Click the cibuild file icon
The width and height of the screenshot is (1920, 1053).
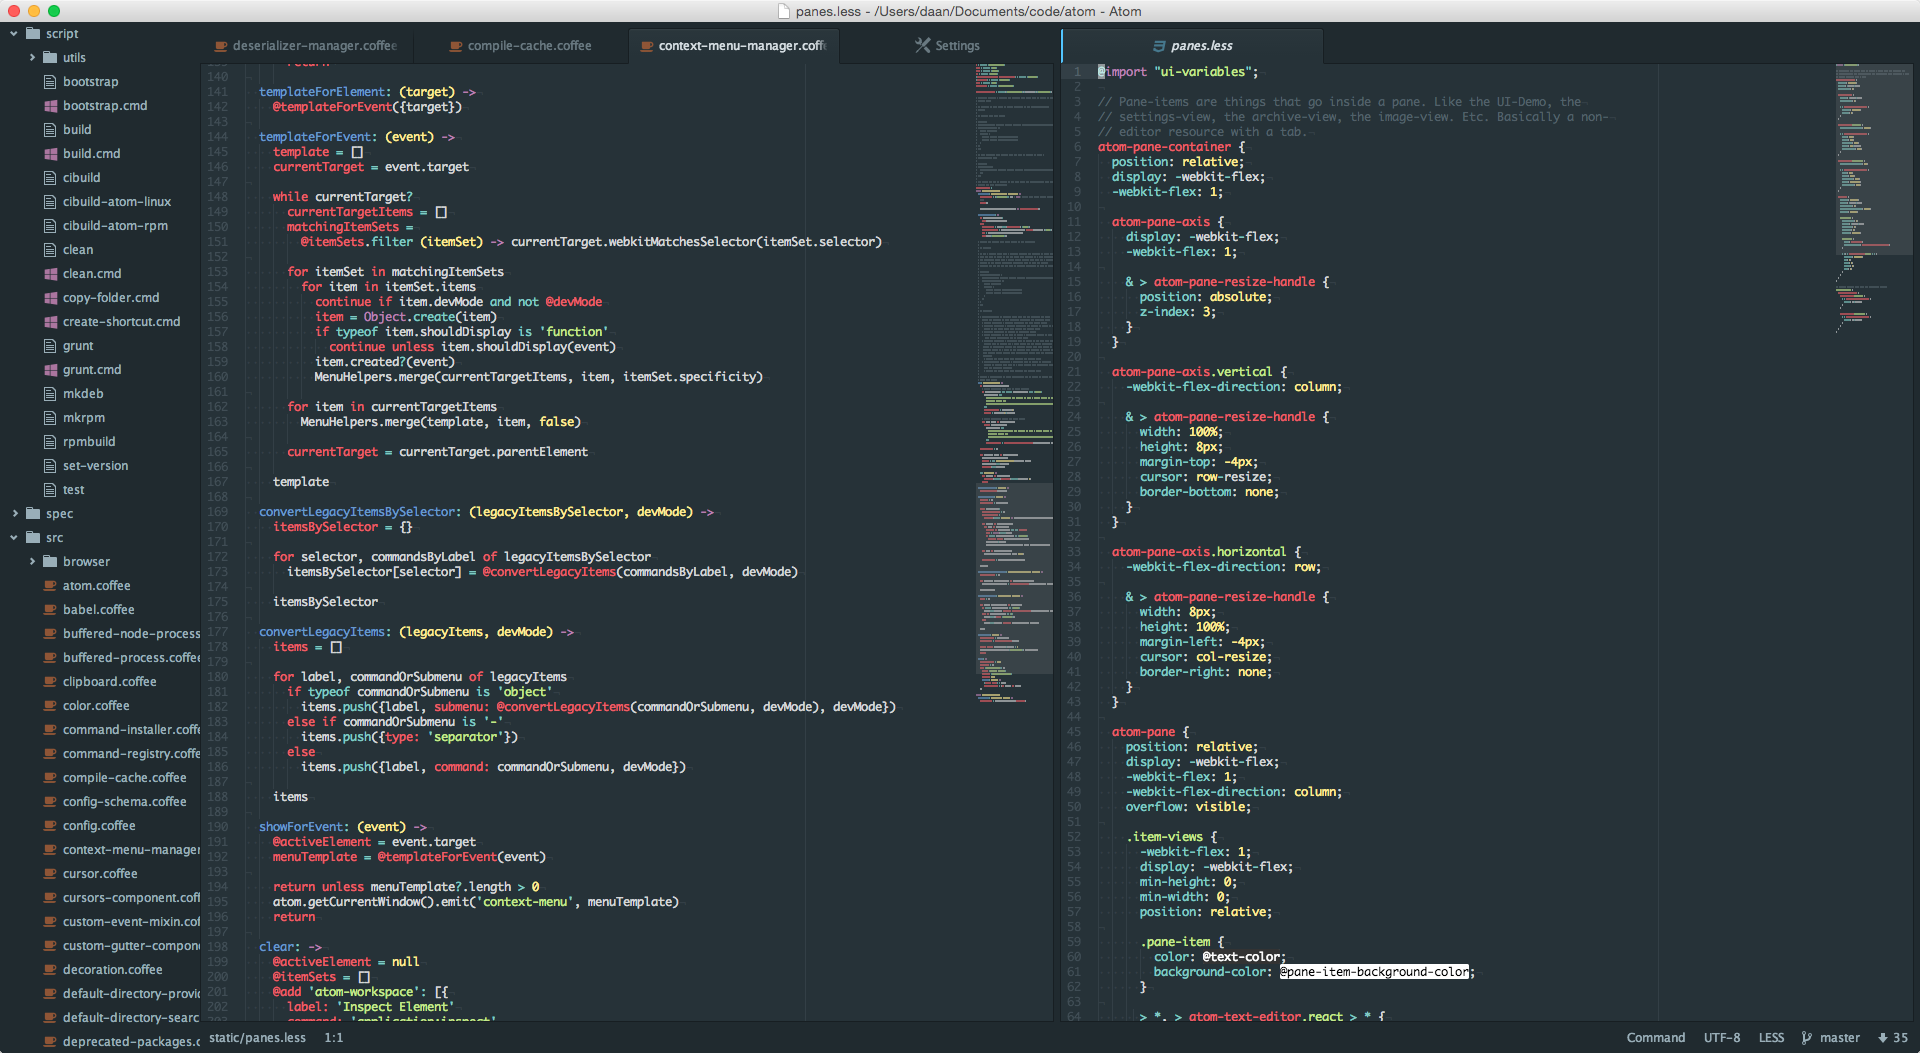pyautogui.click(x=50, y=178)
